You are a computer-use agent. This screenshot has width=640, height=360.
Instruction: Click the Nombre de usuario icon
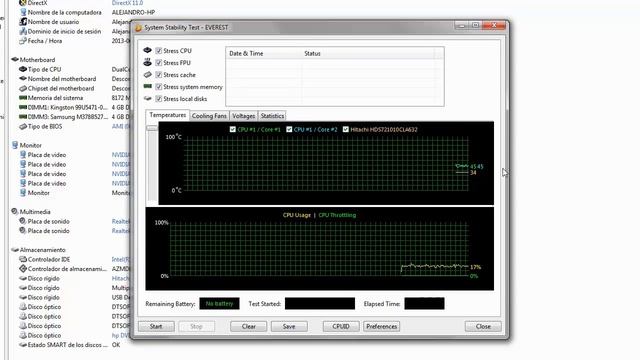coord(23,22)
